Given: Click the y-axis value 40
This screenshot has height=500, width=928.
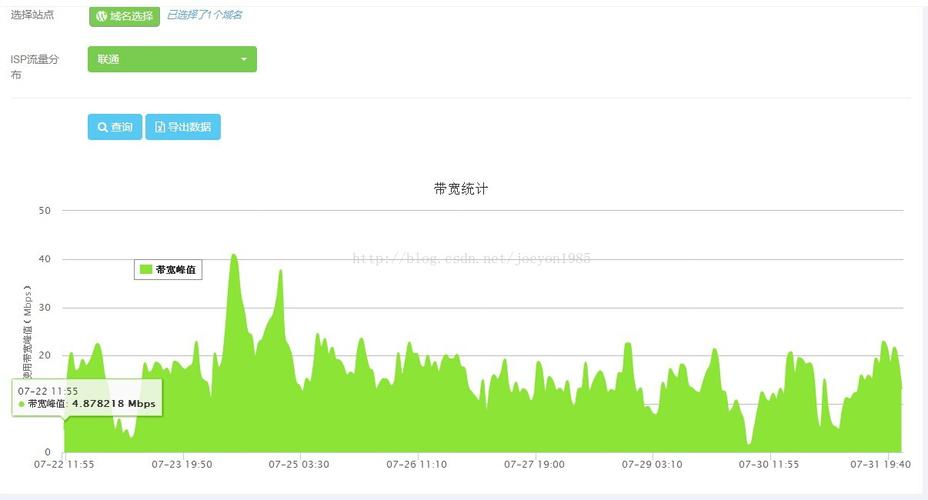Looking at the screenshot, I should click(44, 259).
